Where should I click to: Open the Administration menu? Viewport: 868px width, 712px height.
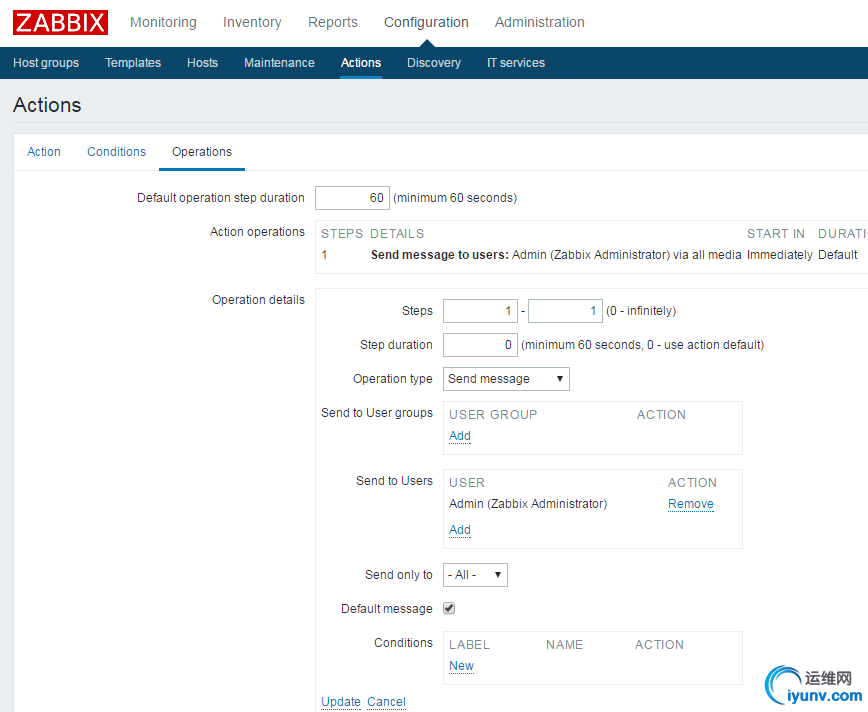[x=540, y=22]
